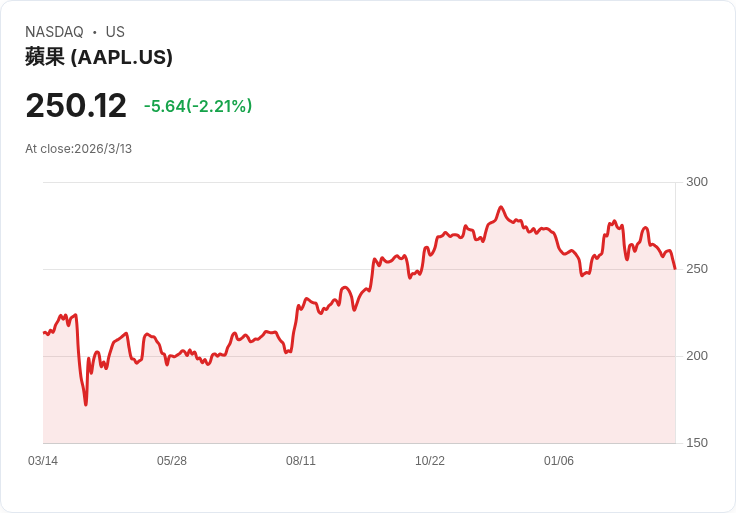
Task: Select the 08/11 date on x-axis
Action: point(301,461)
